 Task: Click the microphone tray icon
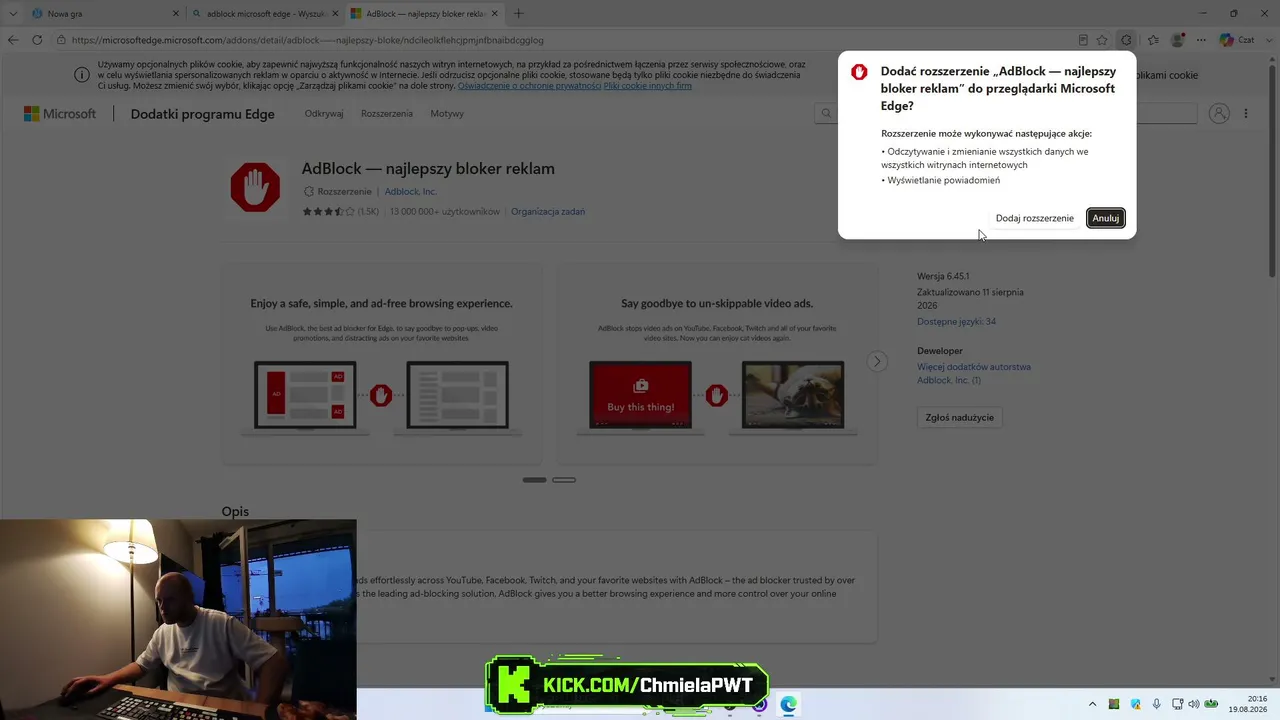[x=1157, y=704]
